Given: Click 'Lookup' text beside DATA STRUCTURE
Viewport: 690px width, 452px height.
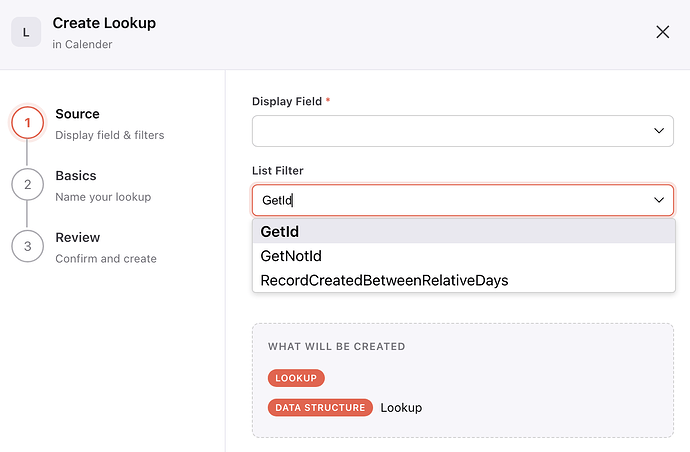Looking at the screenshot, I should [401, 408].
